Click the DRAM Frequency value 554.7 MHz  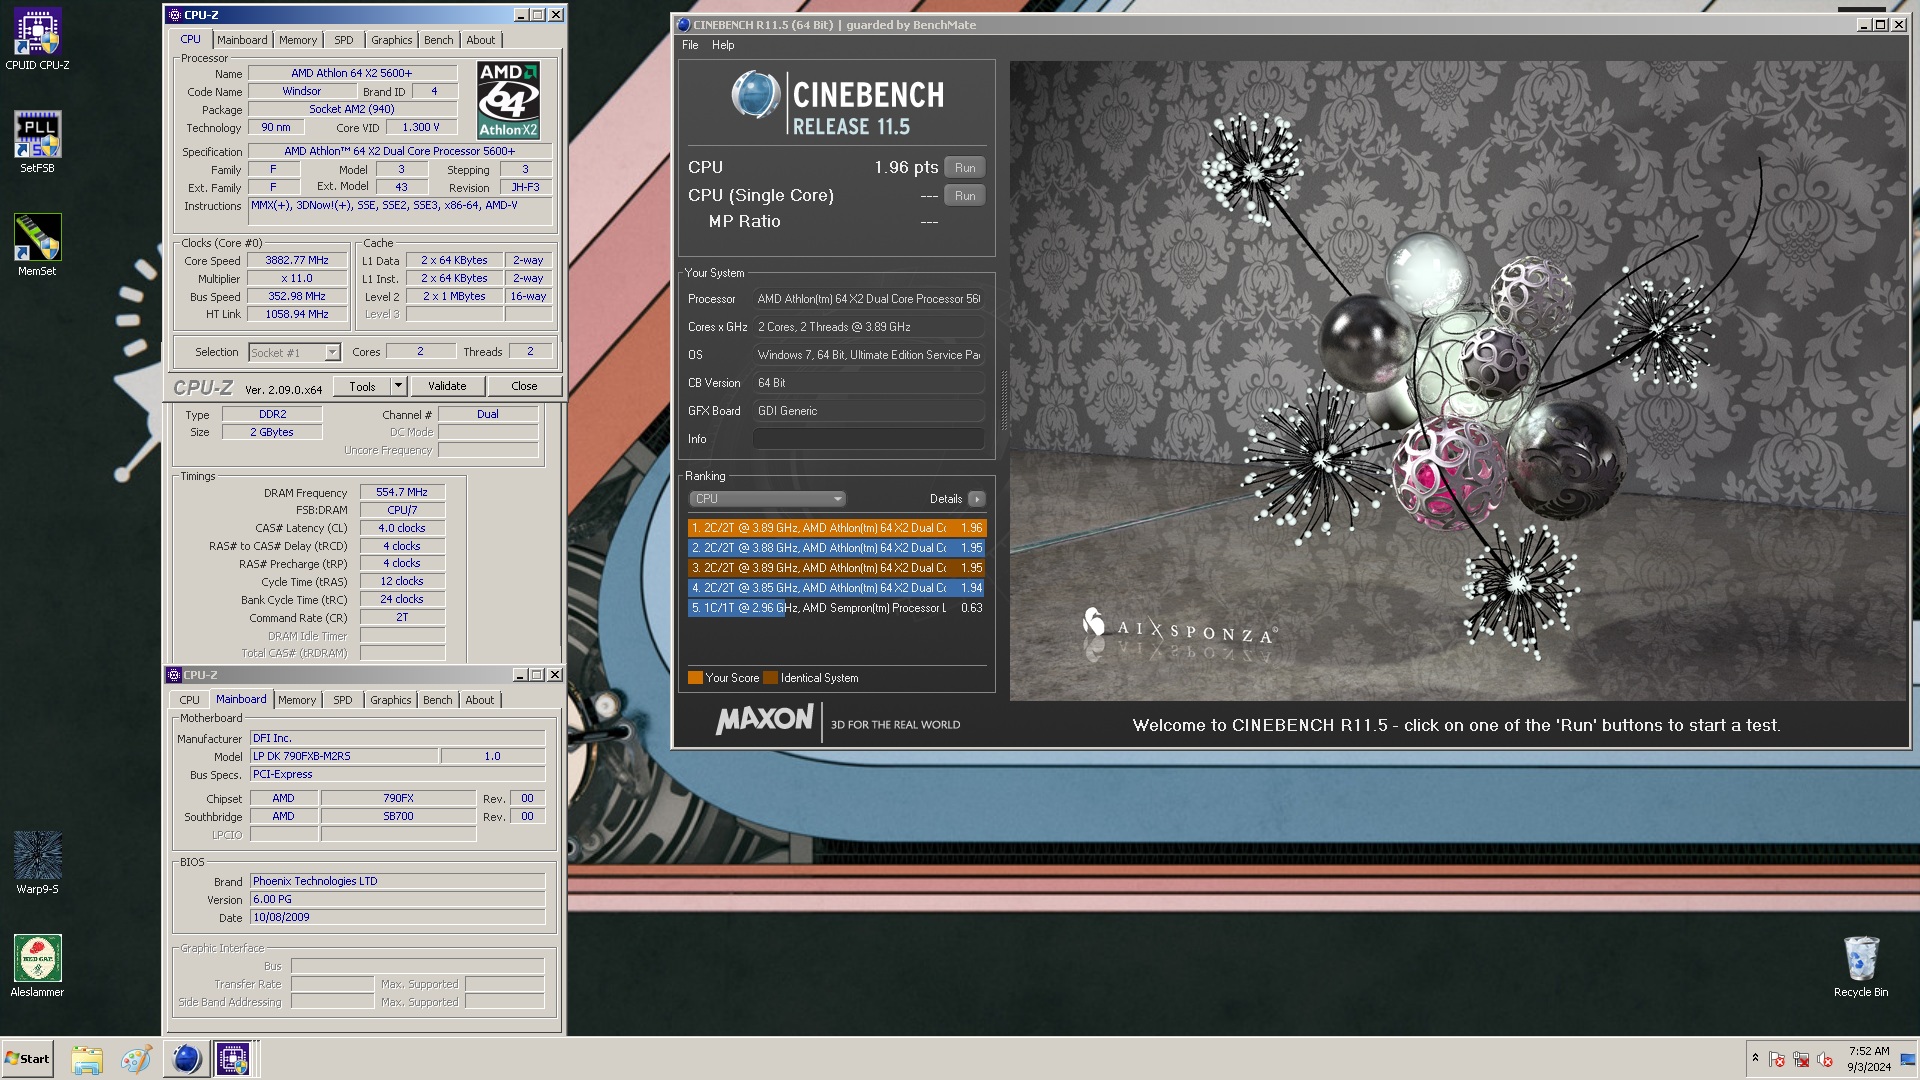pyautogui.click(x=402, y=492)
